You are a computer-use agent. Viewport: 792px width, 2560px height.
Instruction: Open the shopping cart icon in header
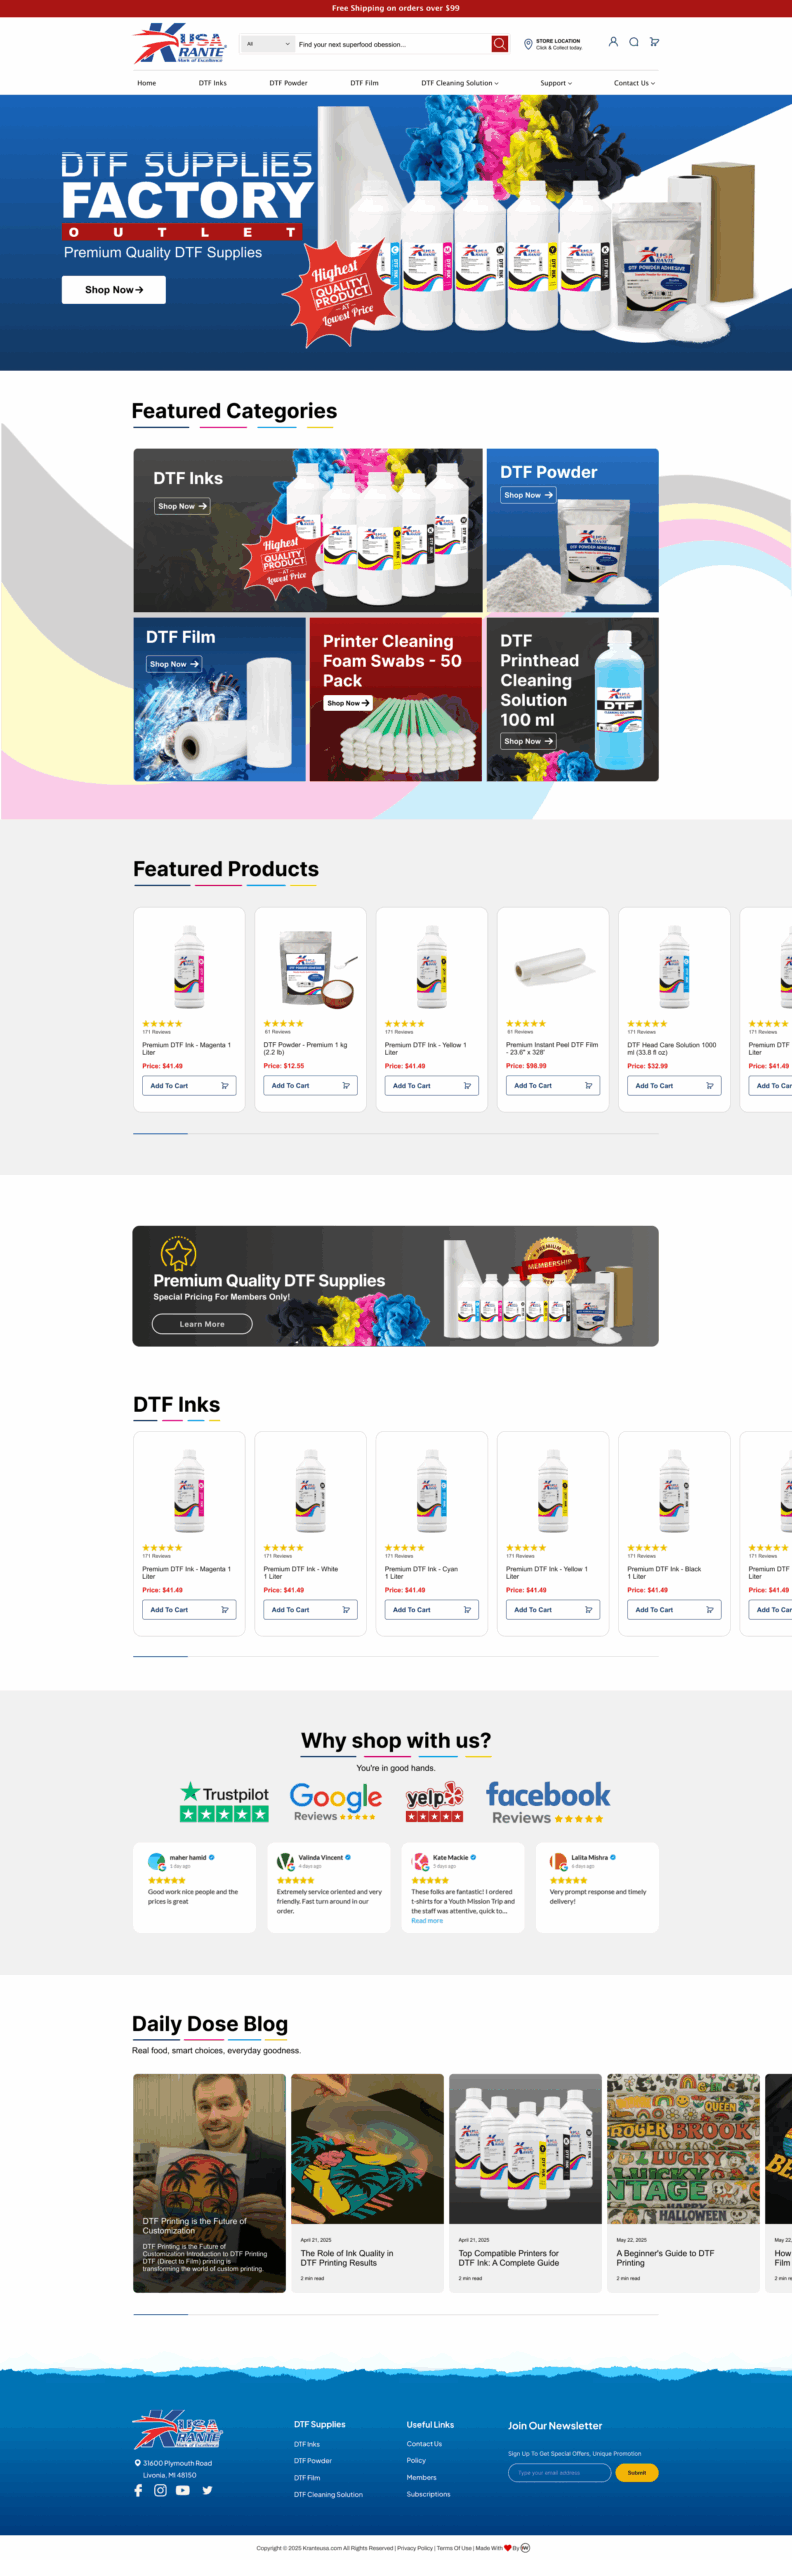654,42
